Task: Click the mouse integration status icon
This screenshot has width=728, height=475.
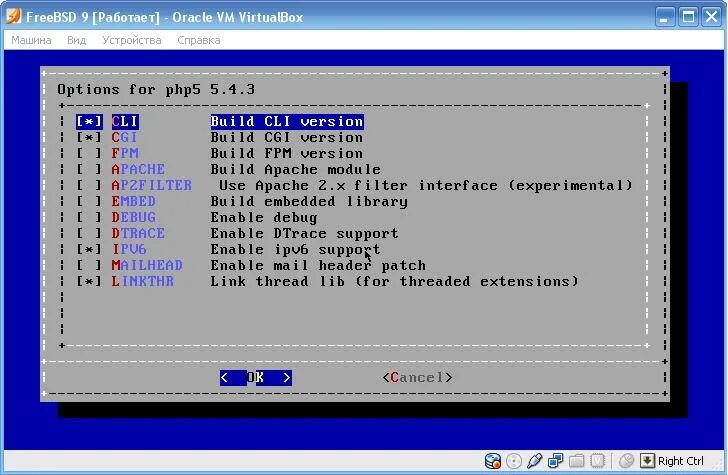Action: 626,461
